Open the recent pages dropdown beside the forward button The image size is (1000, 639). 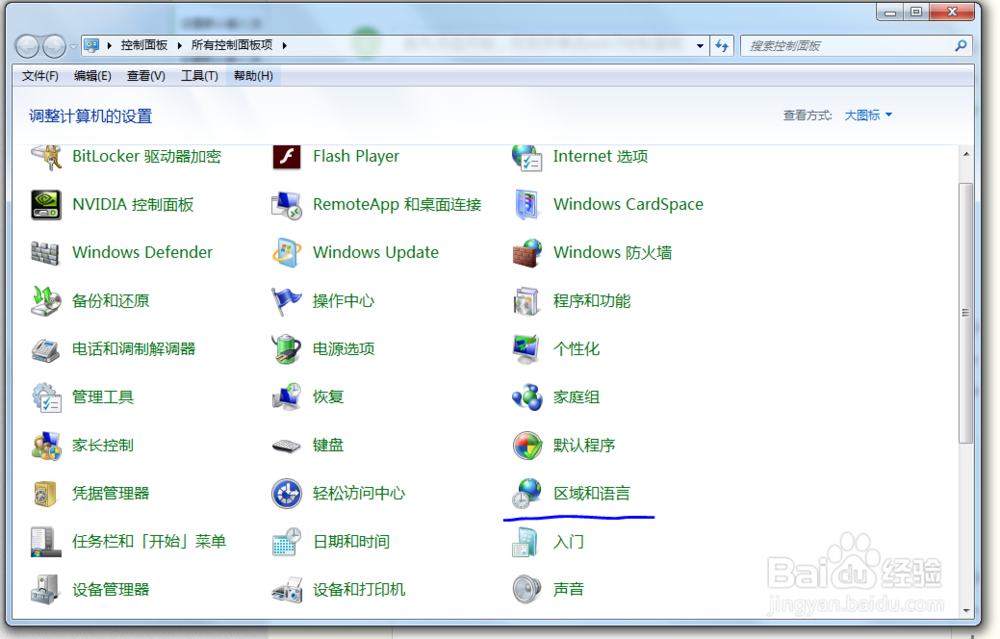pyautogui.click(x=73, y=46)
